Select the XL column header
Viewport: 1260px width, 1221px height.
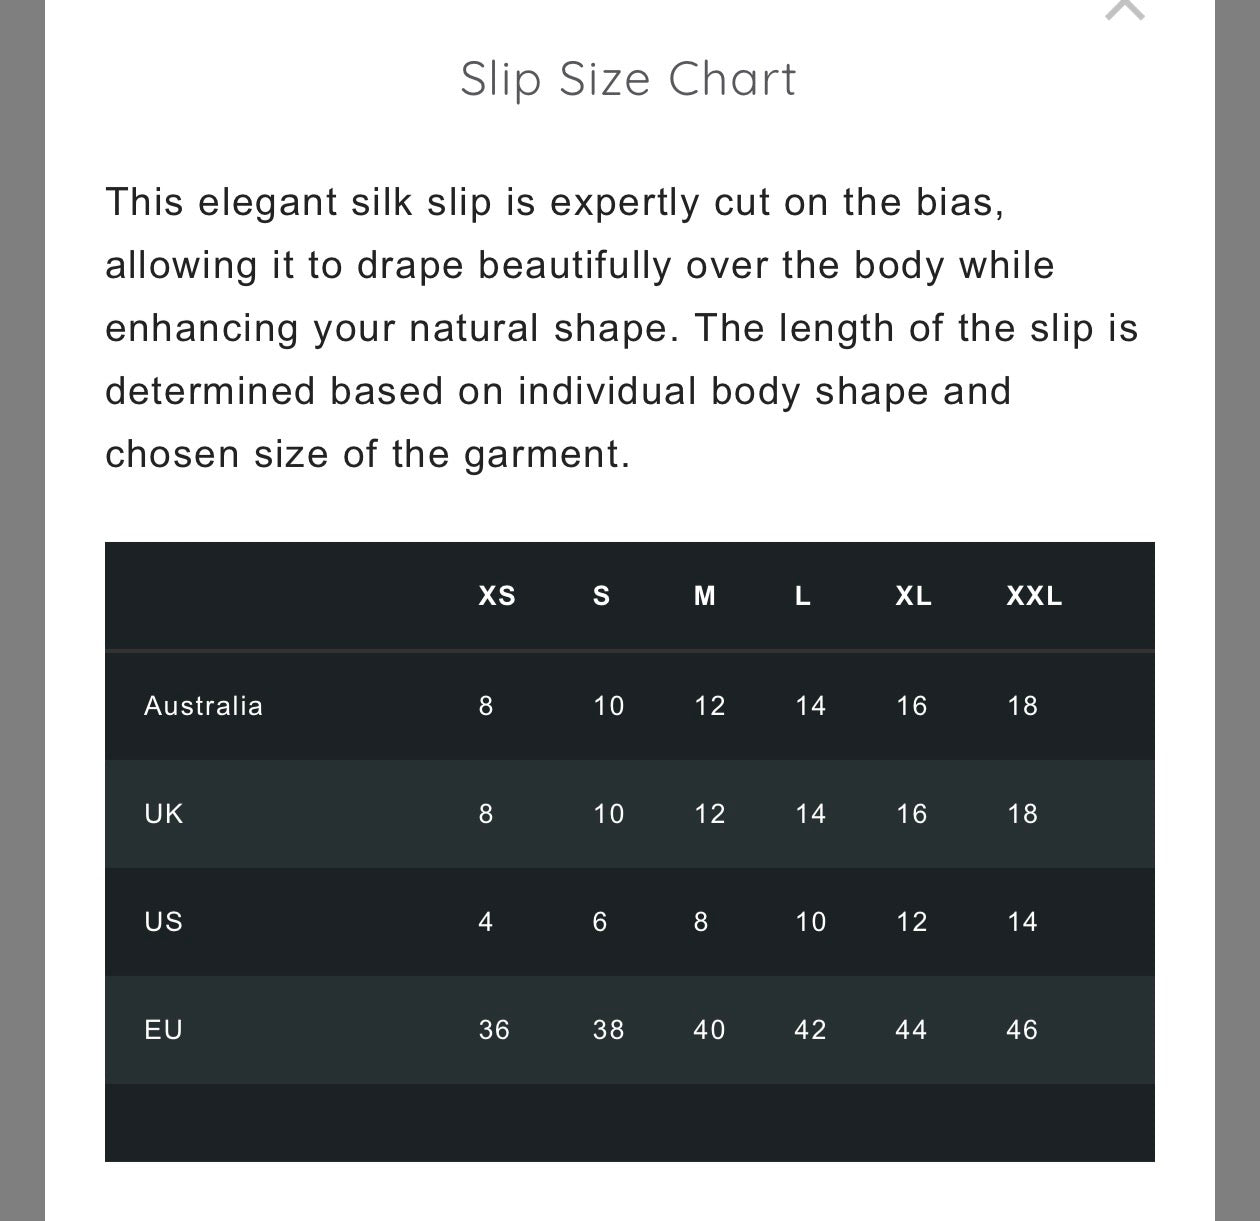913,596
